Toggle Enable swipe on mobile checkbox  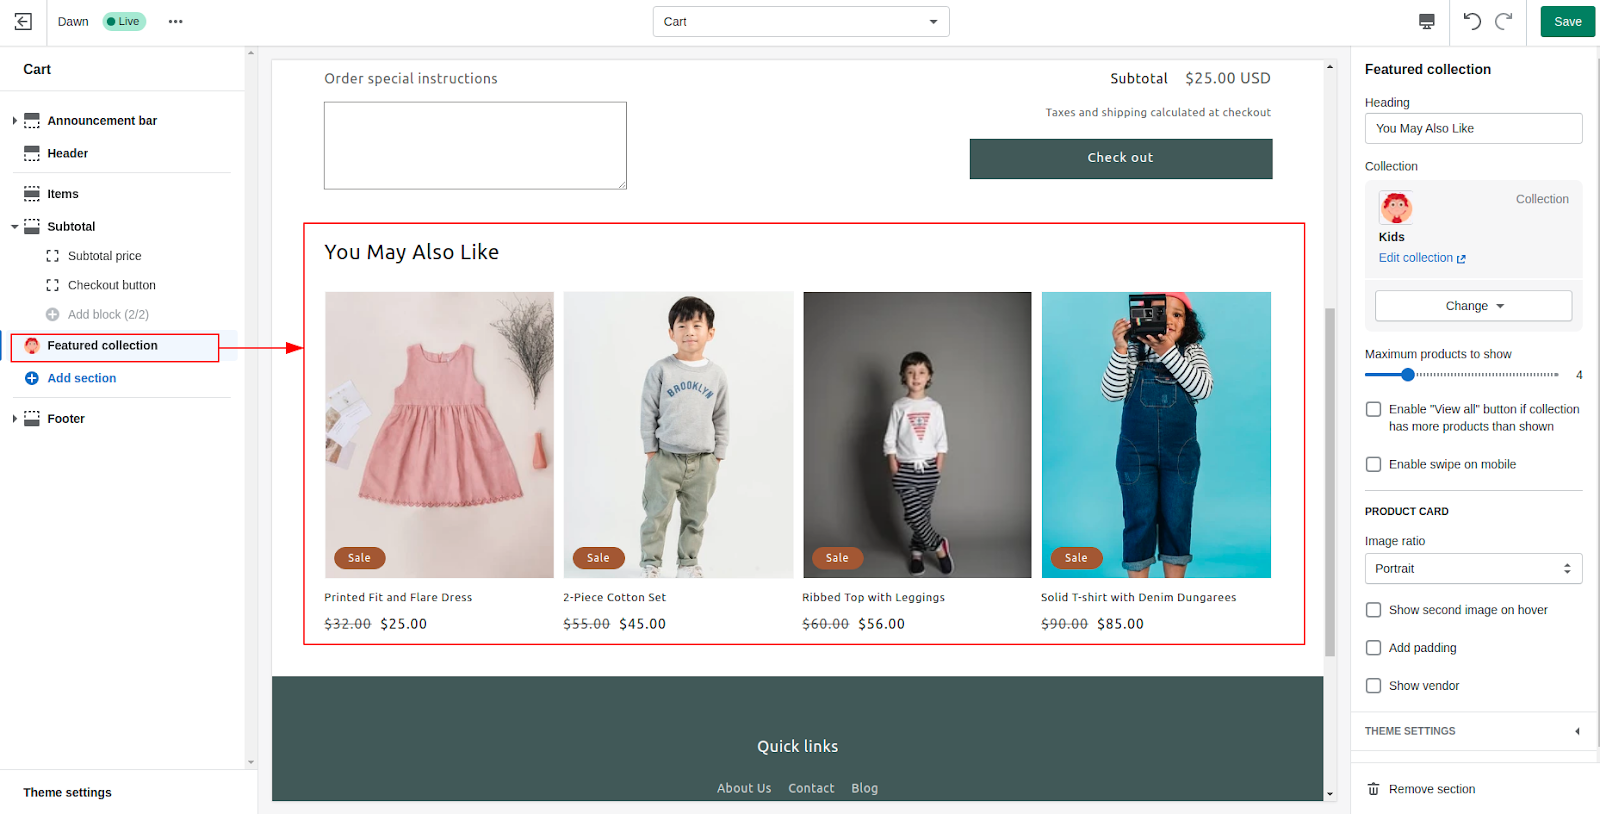[1374, 464]
